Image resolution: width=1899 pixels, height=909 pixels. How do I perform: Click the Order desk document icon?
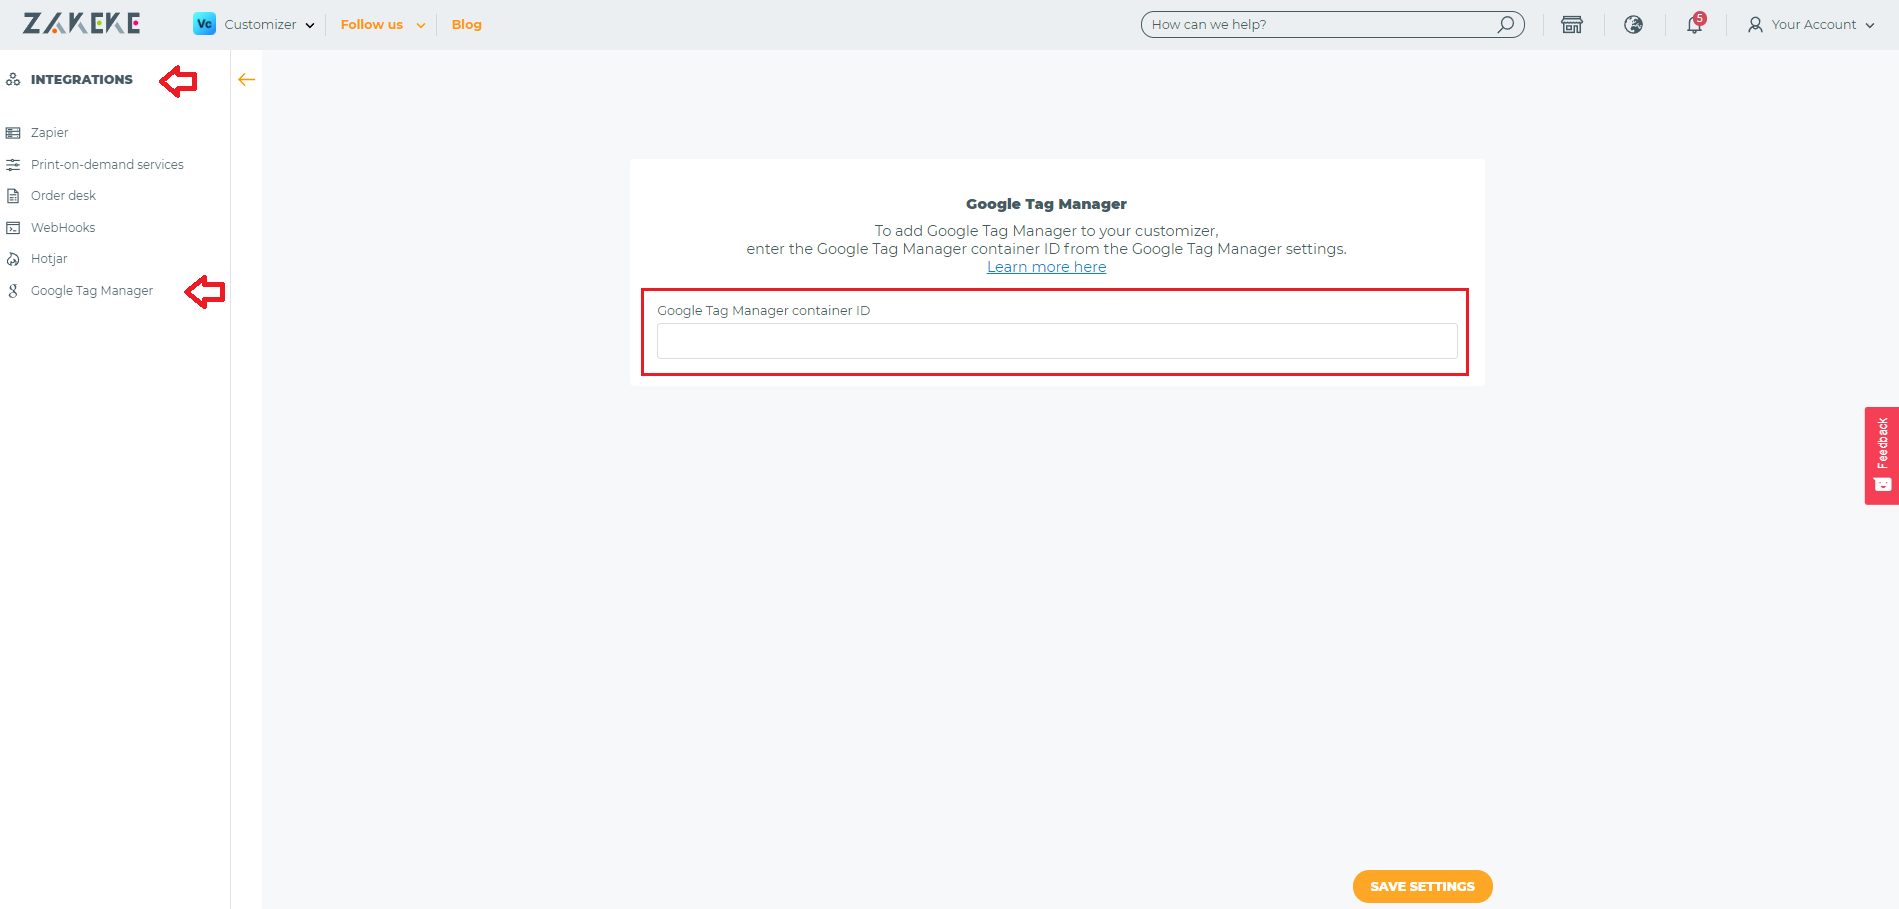pyautogui.click(x=13, y=196)
